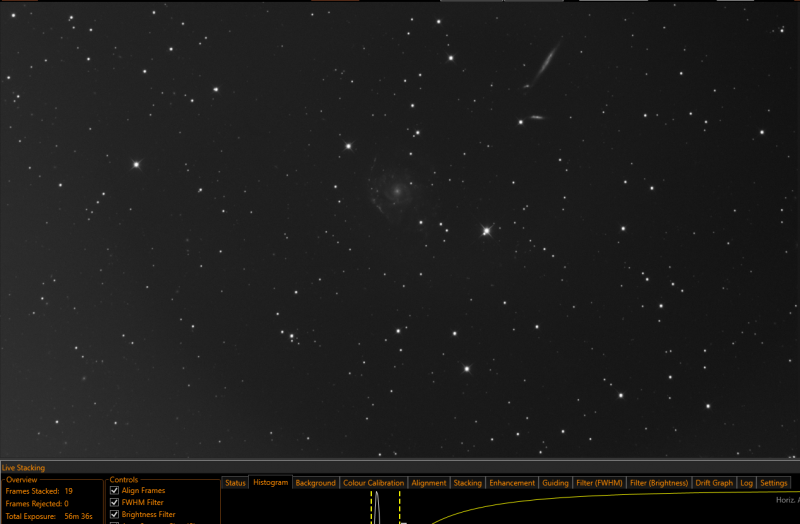800x524 pixels.
Task: Click the Frames Rejected count
Action: [66, 504]
